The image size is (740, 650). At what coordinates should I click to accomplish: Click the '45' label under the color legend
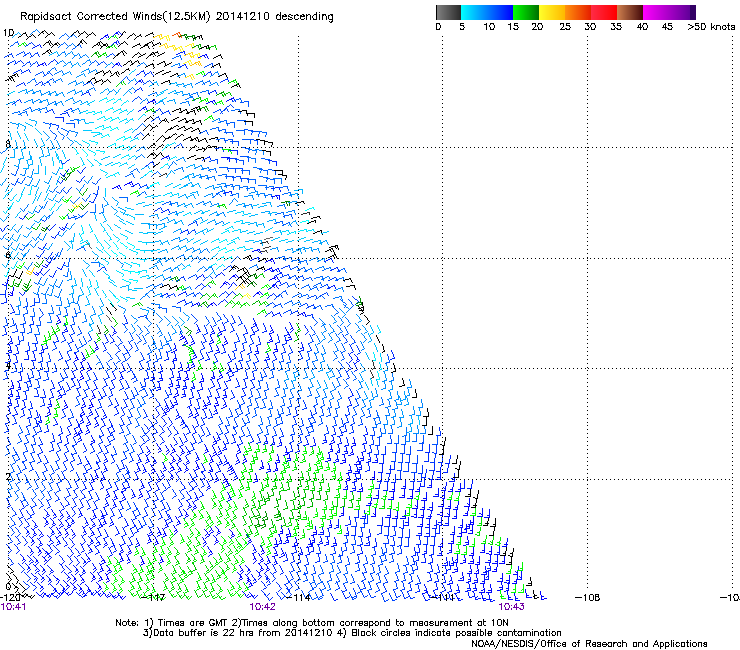pyautogui.click(x=667, y=27)
